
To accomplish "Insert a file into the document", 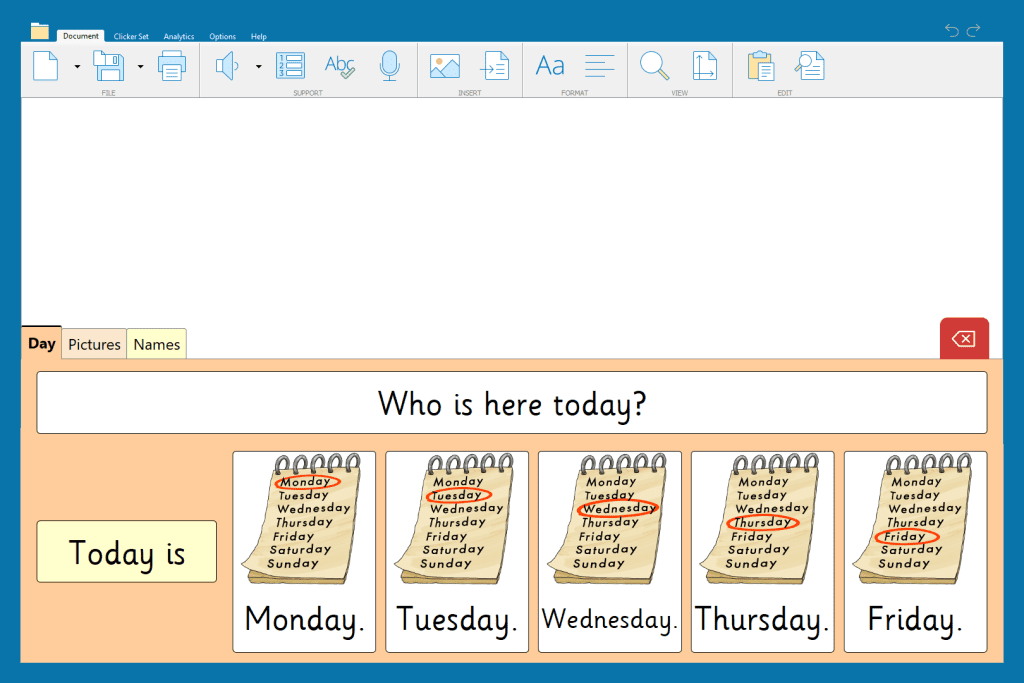I will (494, 66).
